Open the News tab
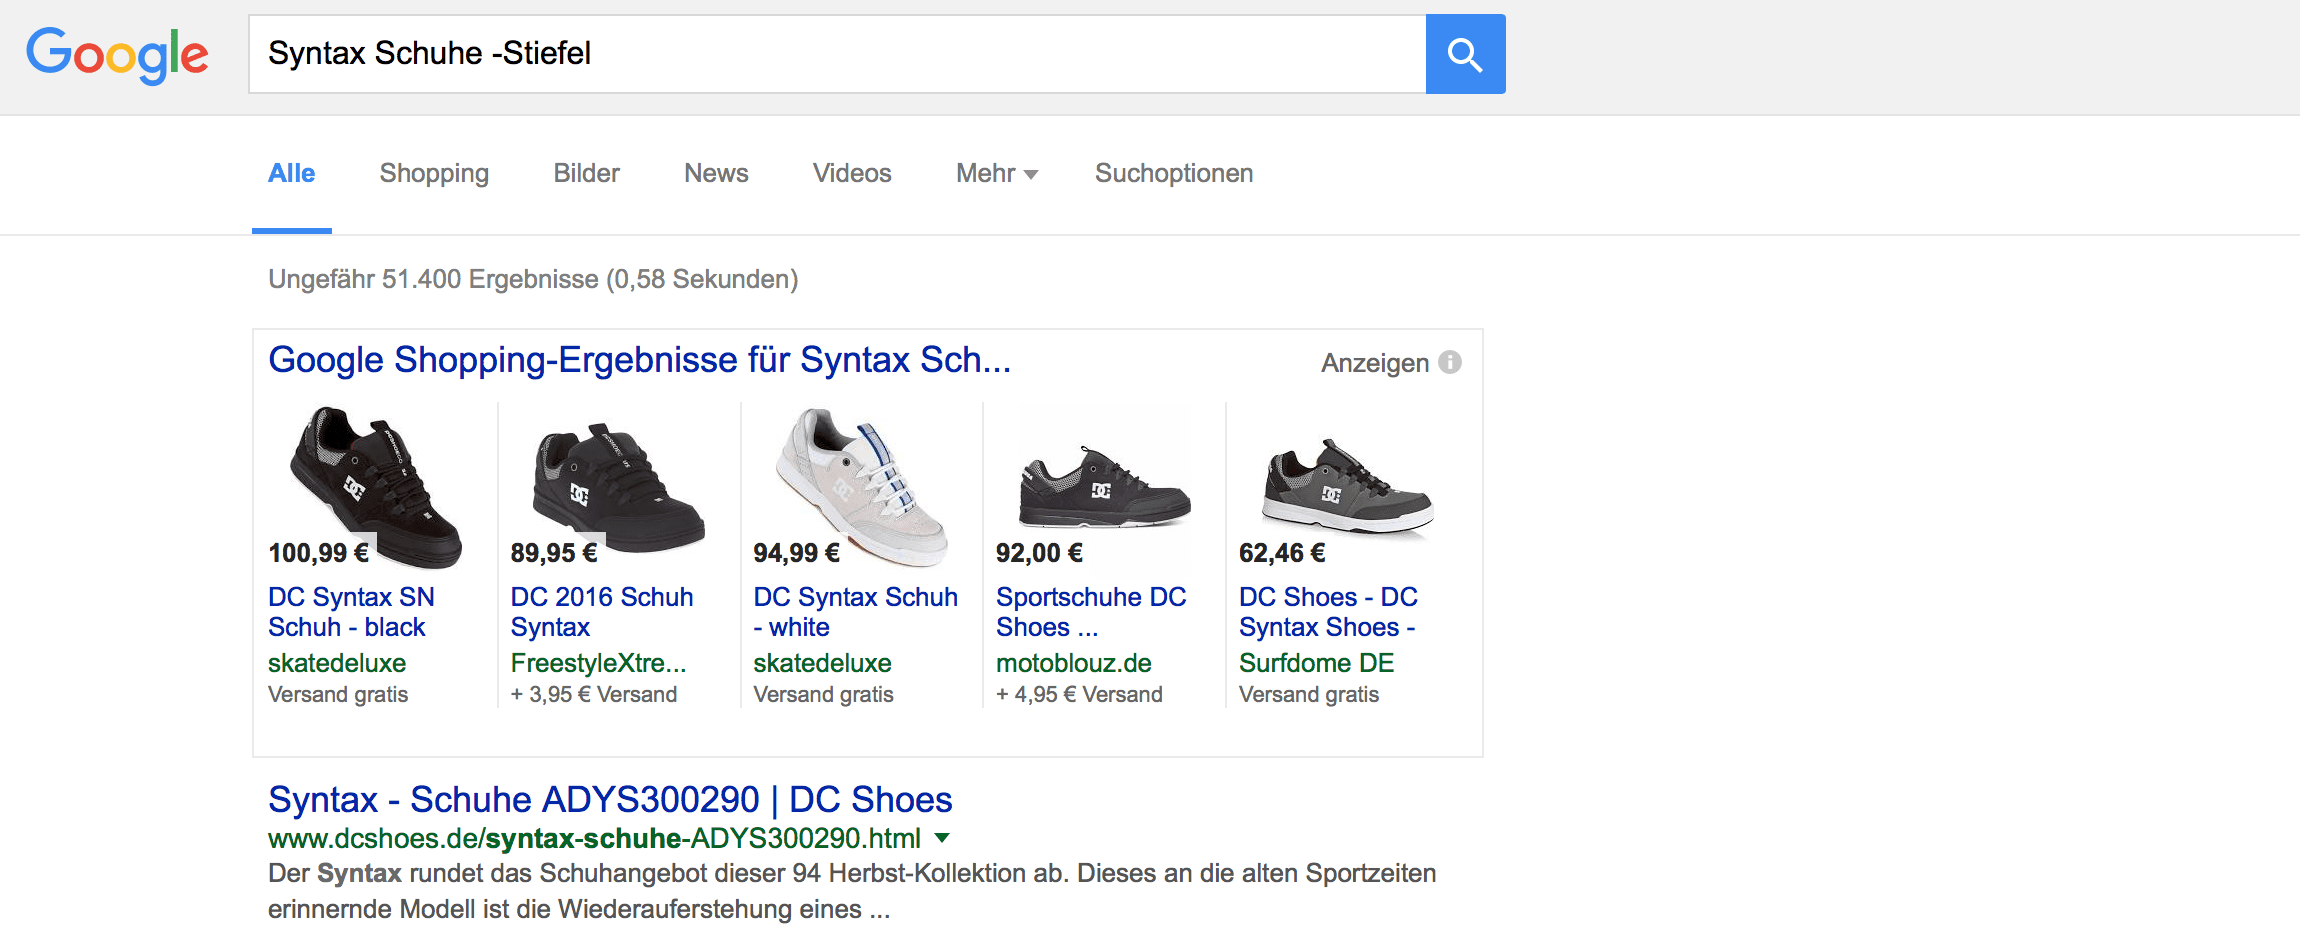The width and height of the screenshot is (2300, 946). [x=716, y=173]
